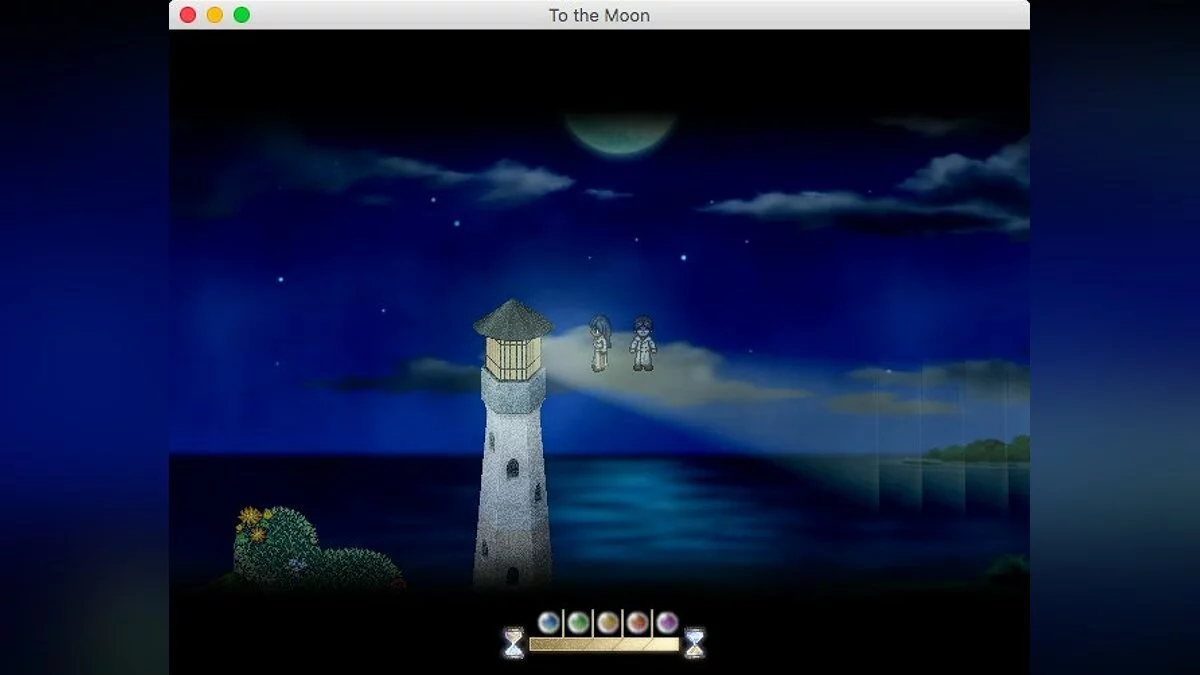
Task: Select the yellow memory orb
Action: (607, 623)
